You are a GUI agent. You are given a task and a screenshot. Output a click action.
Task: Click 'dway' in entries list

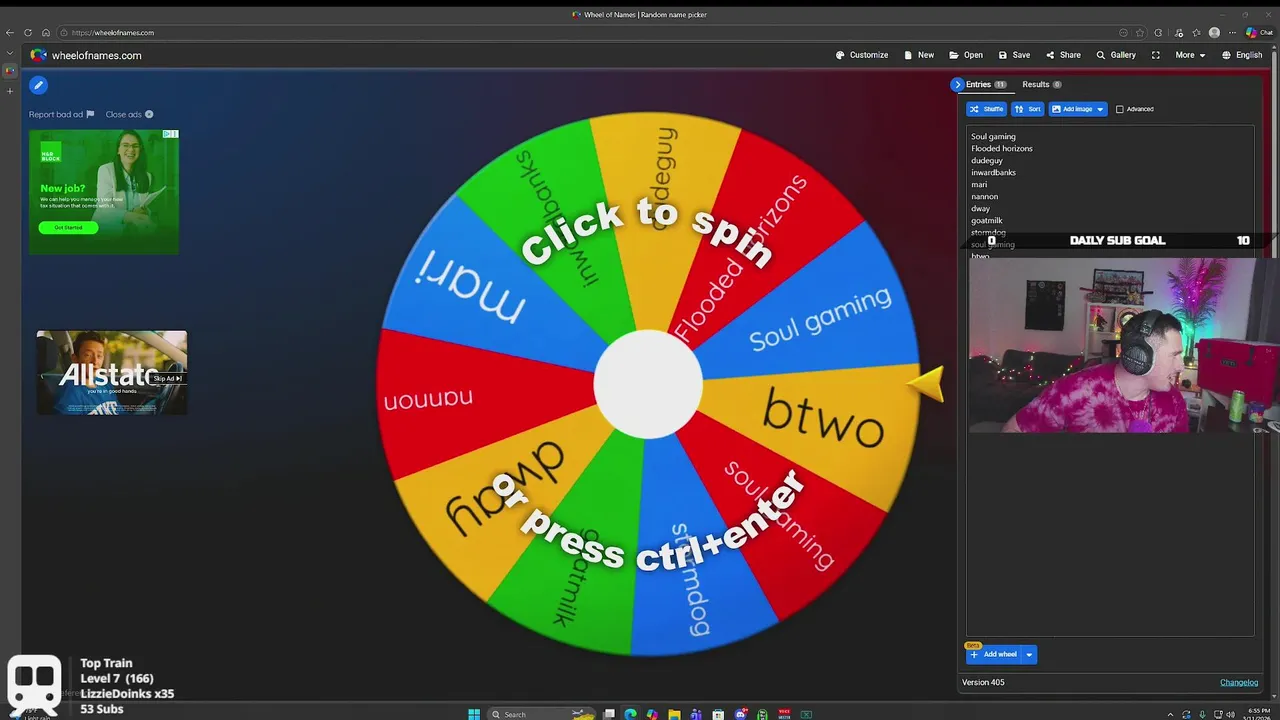click(981, 209)
